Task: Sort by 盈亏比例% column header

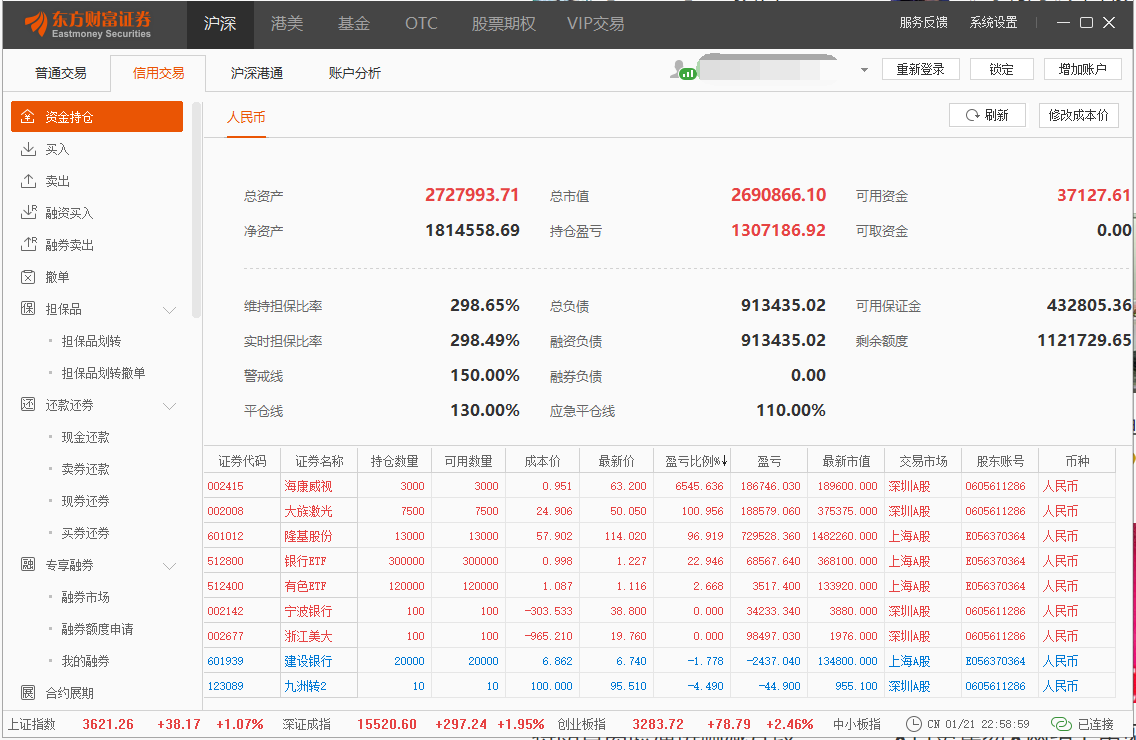Action: tap(696, 461)
